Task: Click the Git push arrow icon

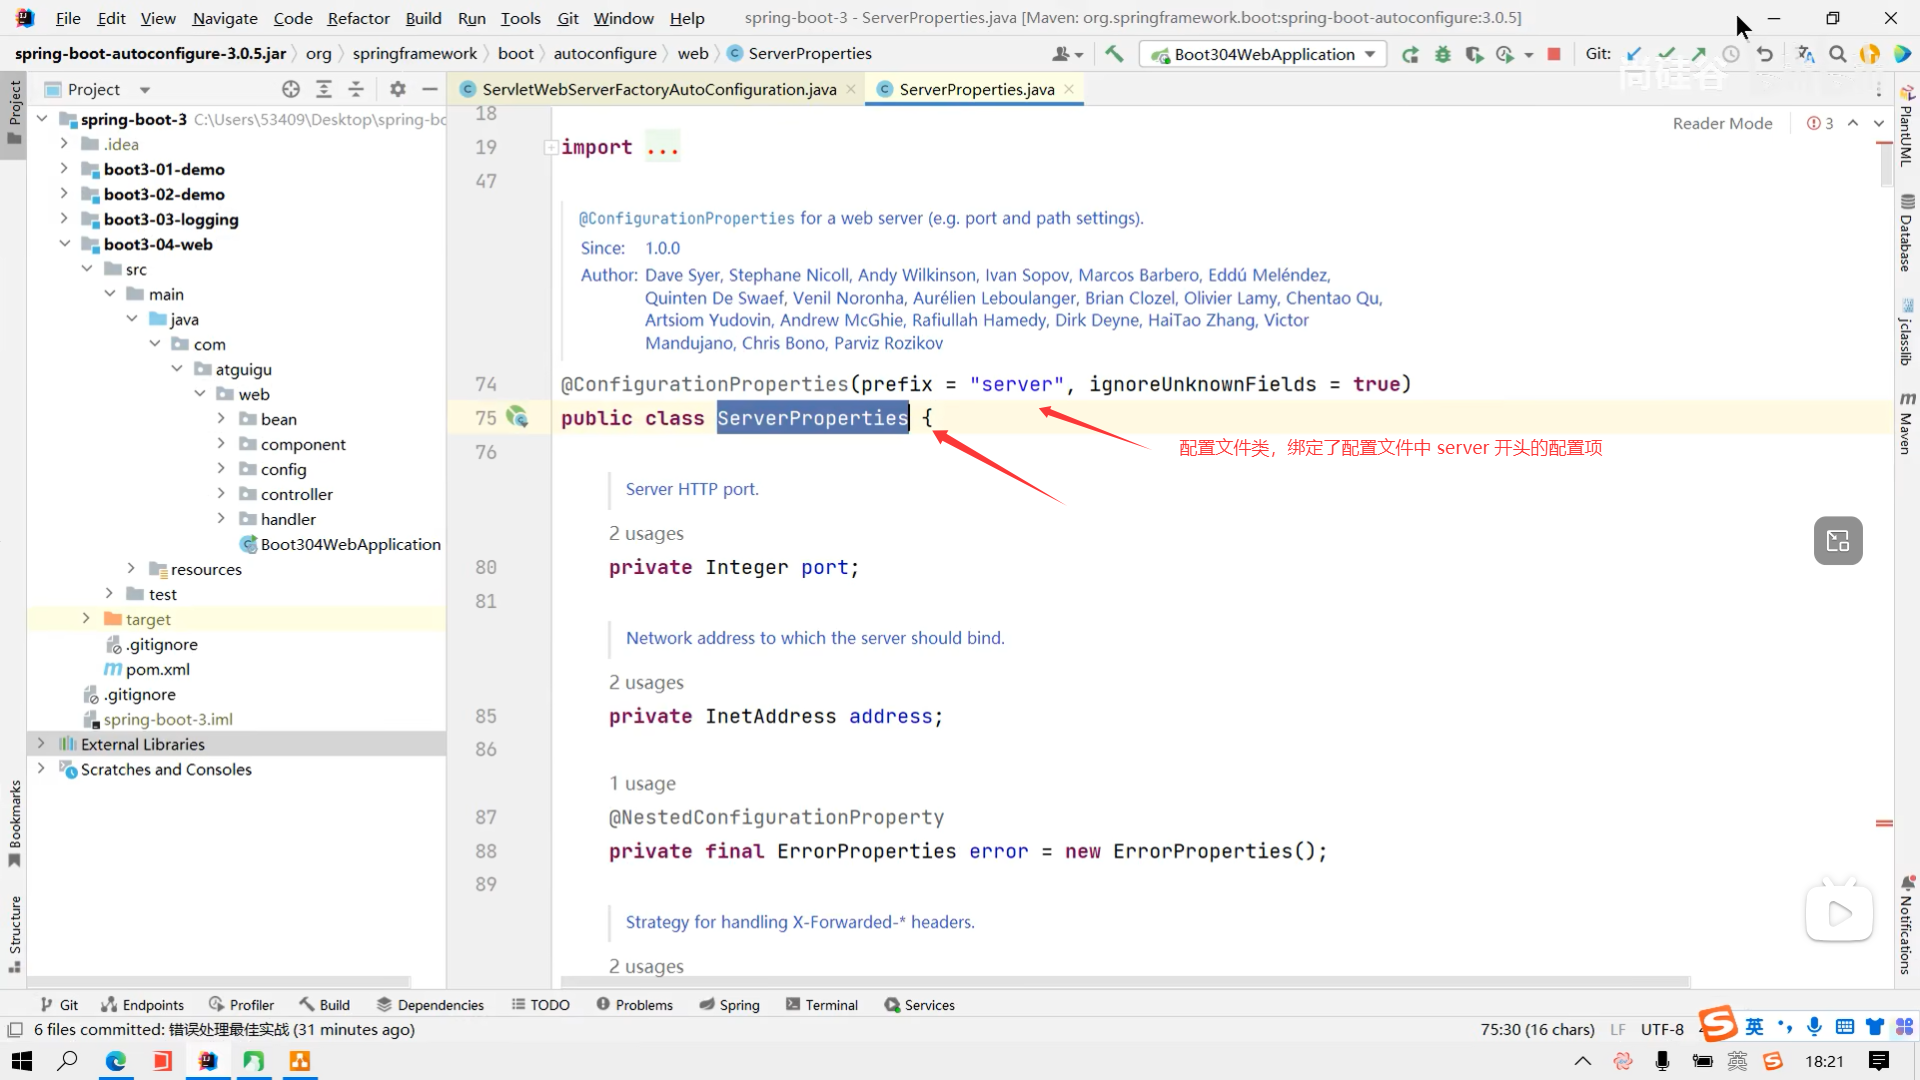Action: pos(1698,54)
